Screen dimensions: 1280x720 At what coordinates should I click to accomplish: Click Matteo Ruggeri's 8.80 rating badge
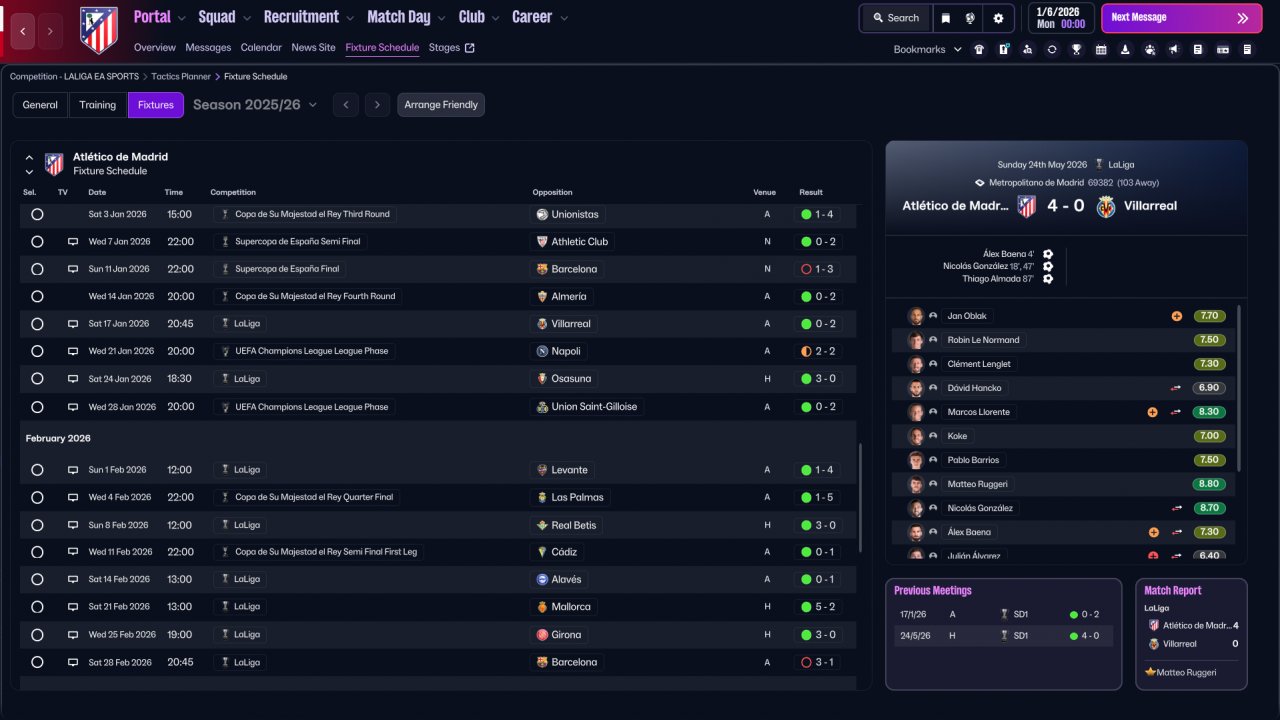[1208, 484]
